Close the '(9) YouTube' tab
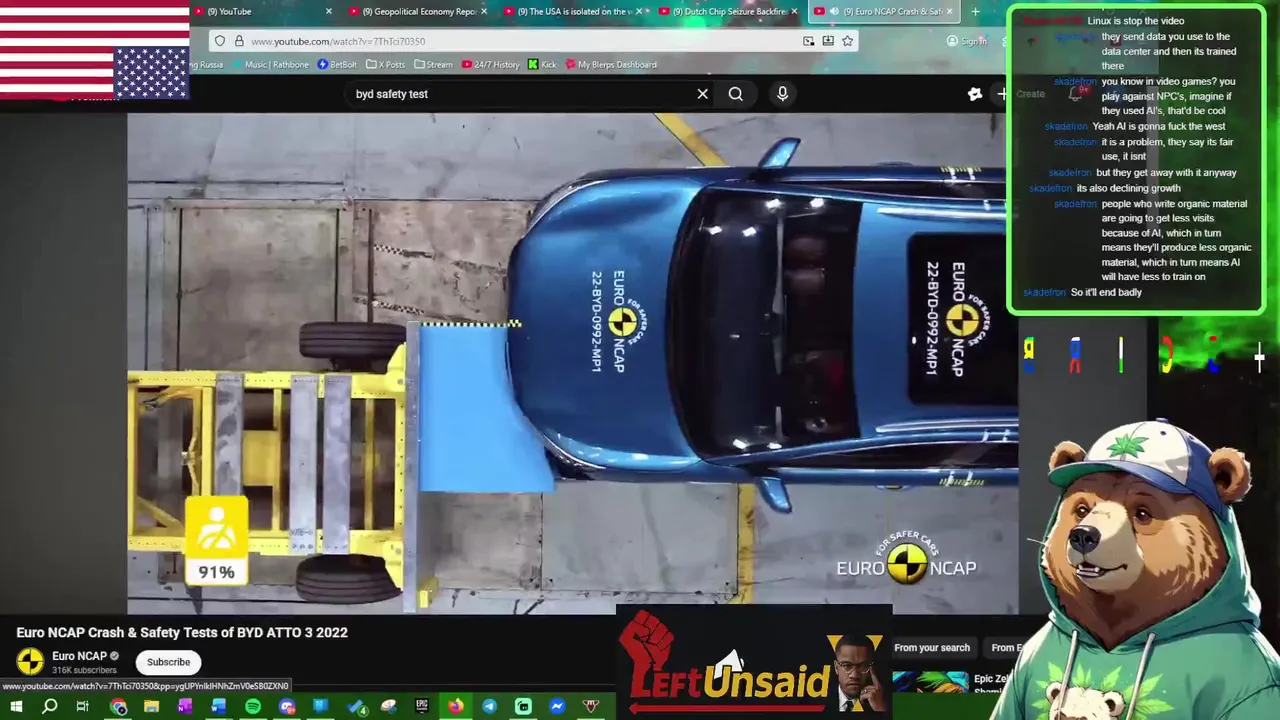Image resolution: width=1280 pixels, height=720 pixels. (x=329, y=11)
